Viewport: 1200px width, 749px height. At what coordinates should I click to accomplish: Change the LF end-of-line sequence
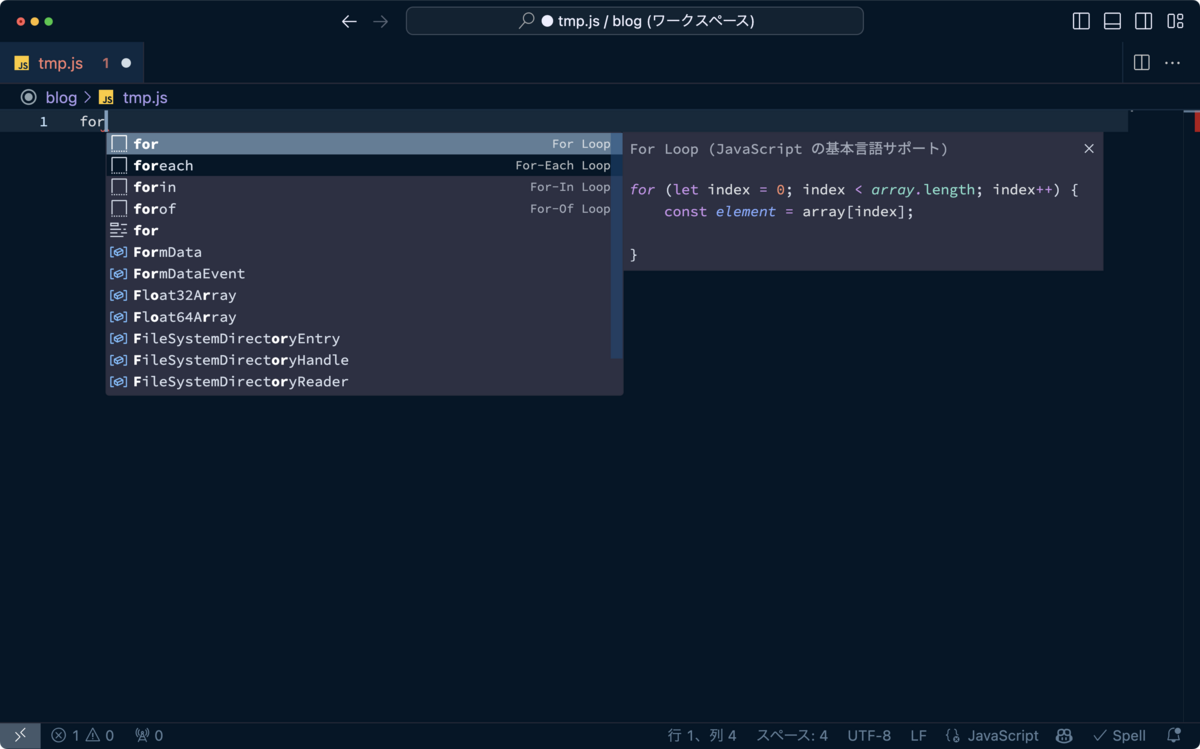pyautogui.click(x=918, y=735)
